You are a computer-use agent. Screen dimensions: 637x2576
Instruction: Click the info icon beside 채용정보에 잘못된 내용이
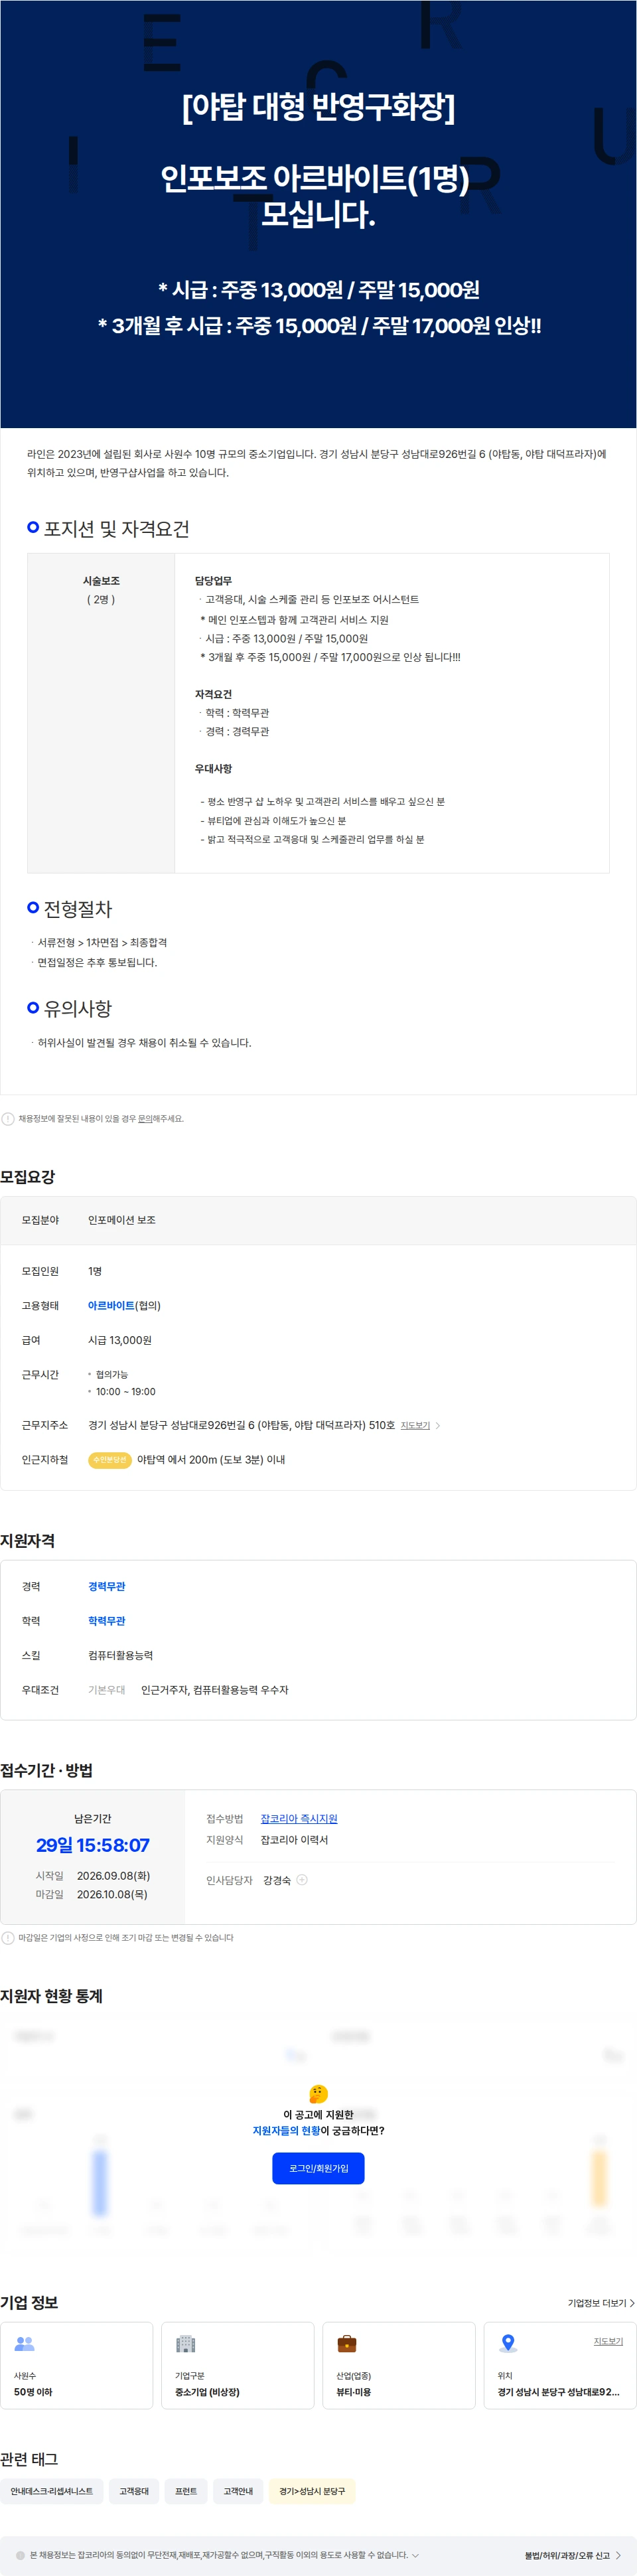pyautogui.click(x=8, y=1119)
